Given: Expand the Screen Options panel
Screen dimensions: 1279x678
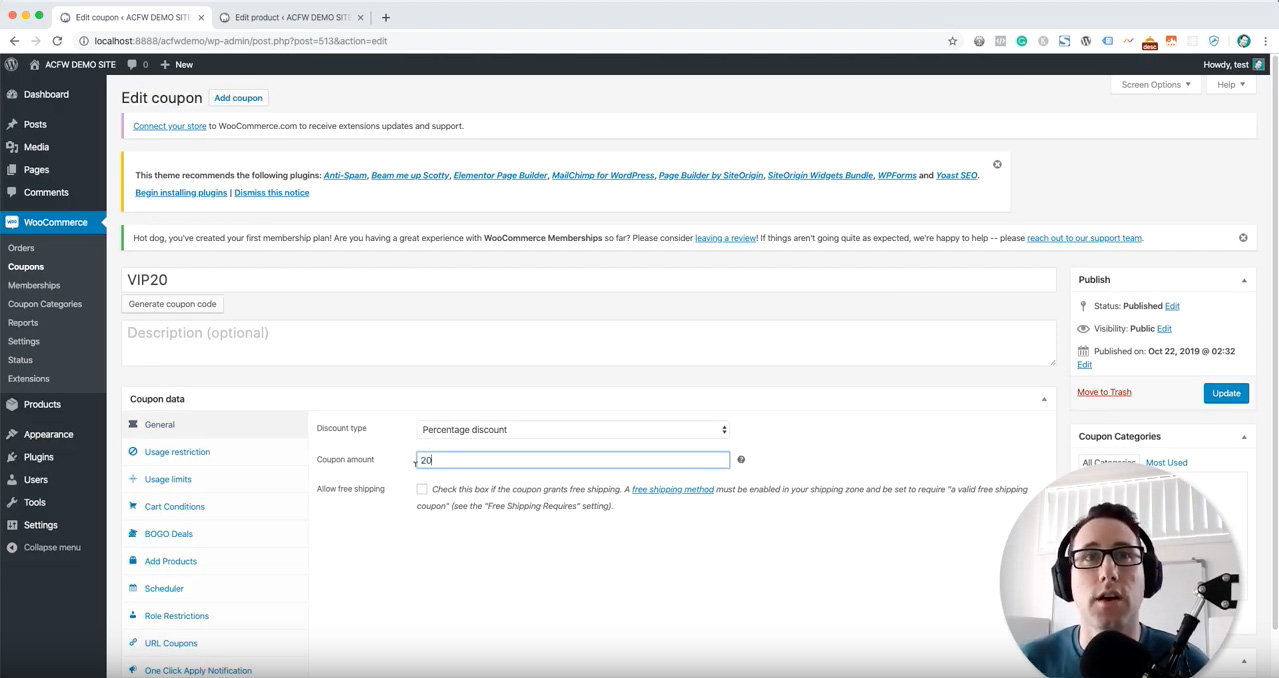Looking at the screenshot, I should [1155, 85].
